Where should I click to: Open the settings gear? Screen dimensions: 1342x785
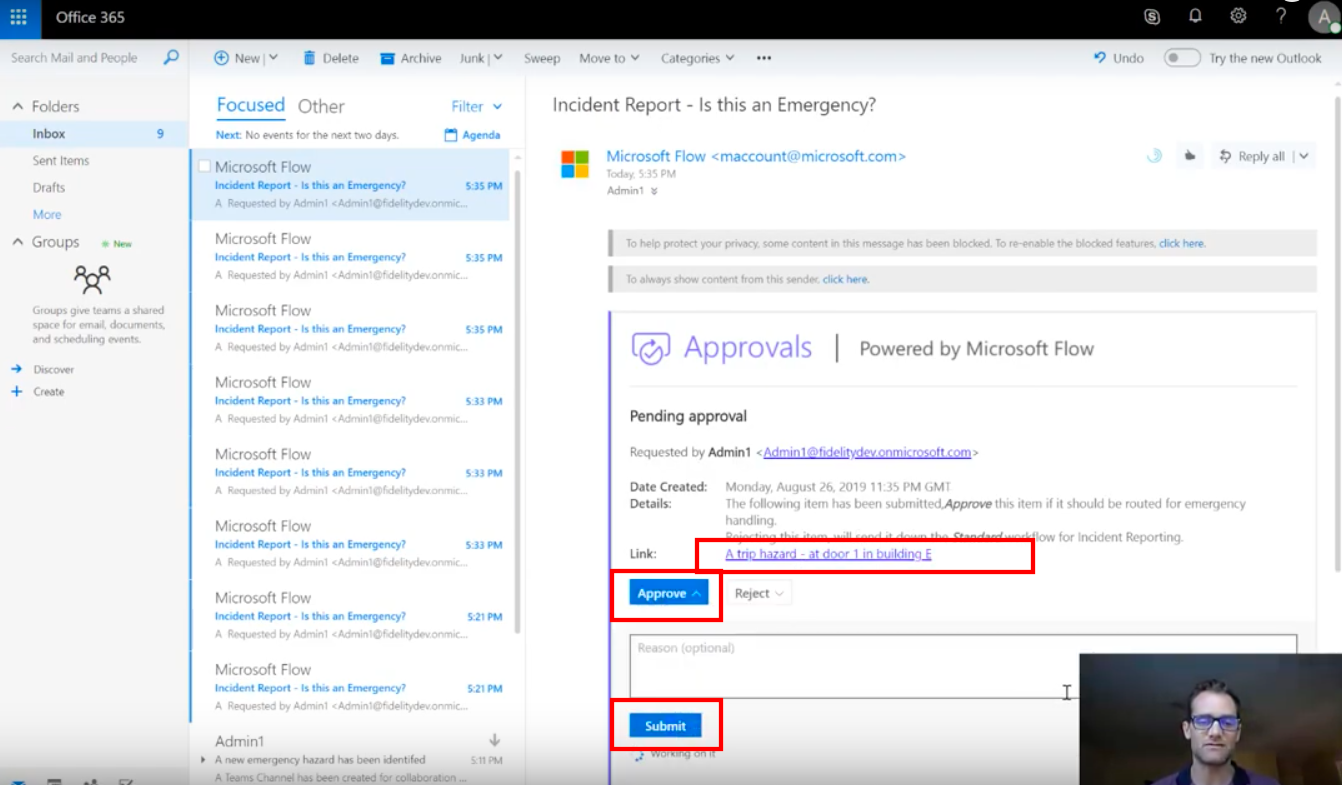1238,17
